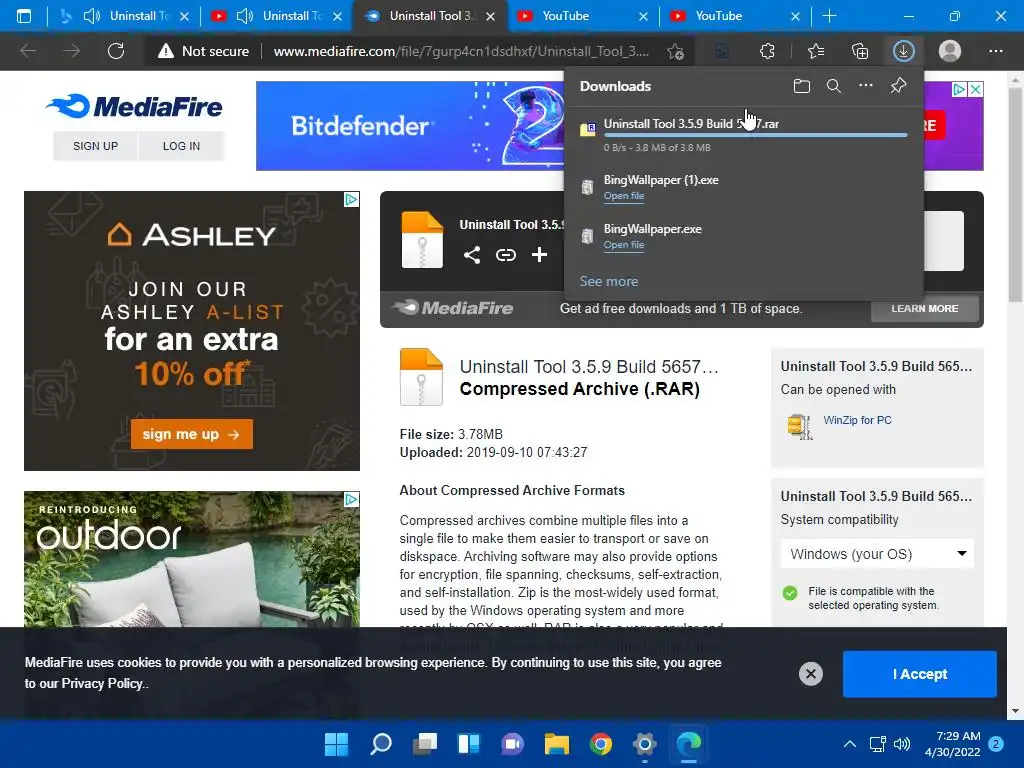Open a new tab with plus

pyautogui.click(x=829, y=16)
